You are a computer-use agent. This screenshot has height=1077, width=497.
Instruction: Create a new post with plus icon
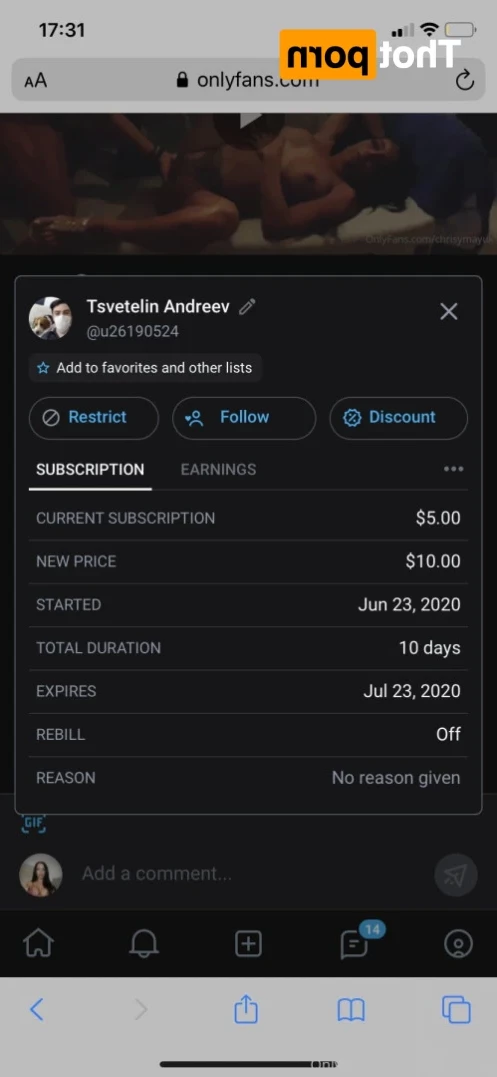(248, 944)
